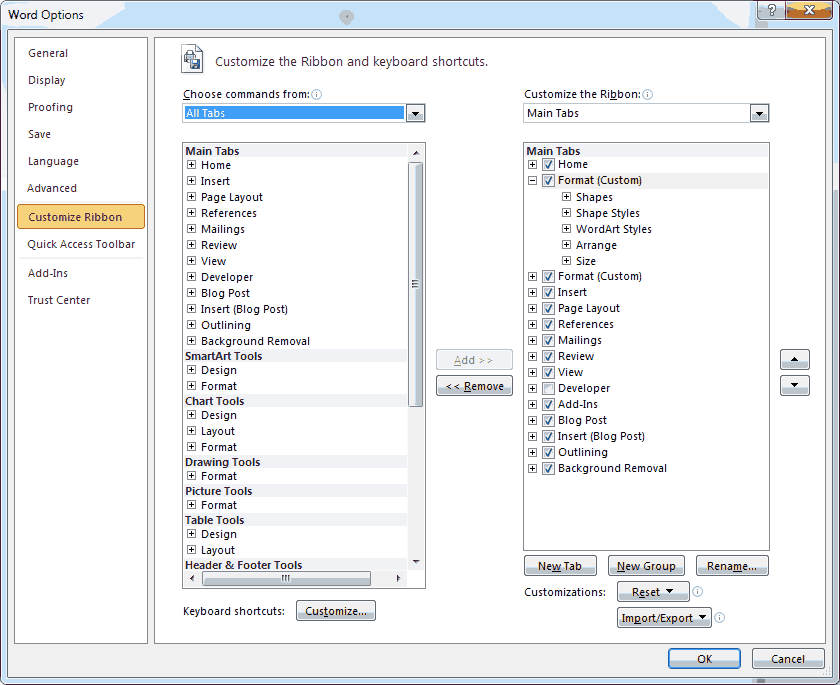Click the Customize Ribbon header icon
This screenshot has width=840, height=685.
[192, 59]
